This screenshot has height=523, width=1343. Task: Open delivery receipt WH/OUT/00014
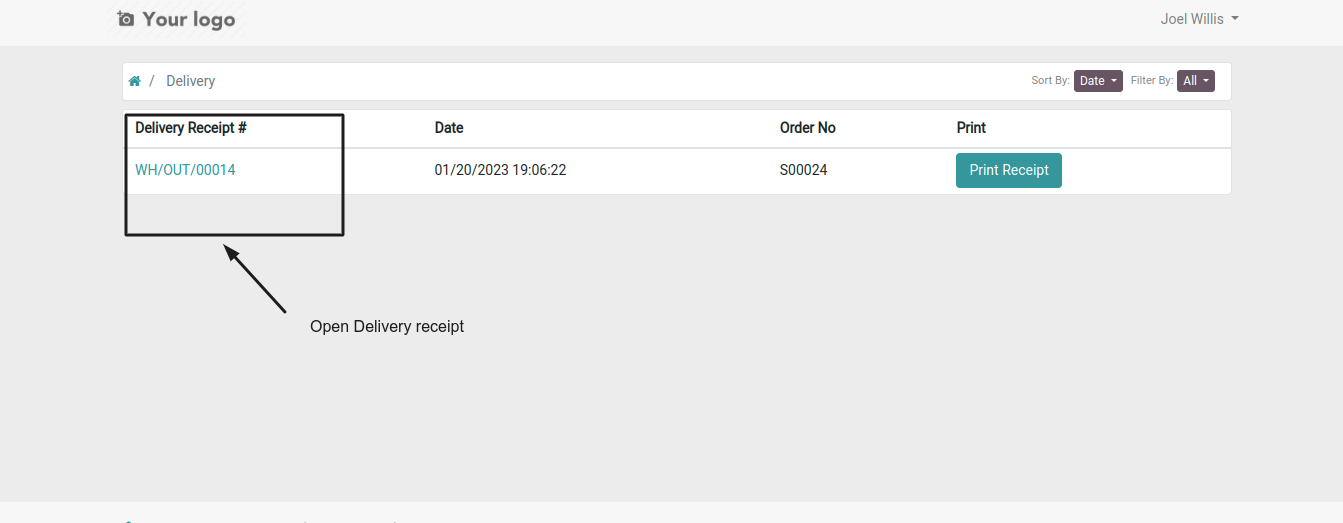pos(185,170)
